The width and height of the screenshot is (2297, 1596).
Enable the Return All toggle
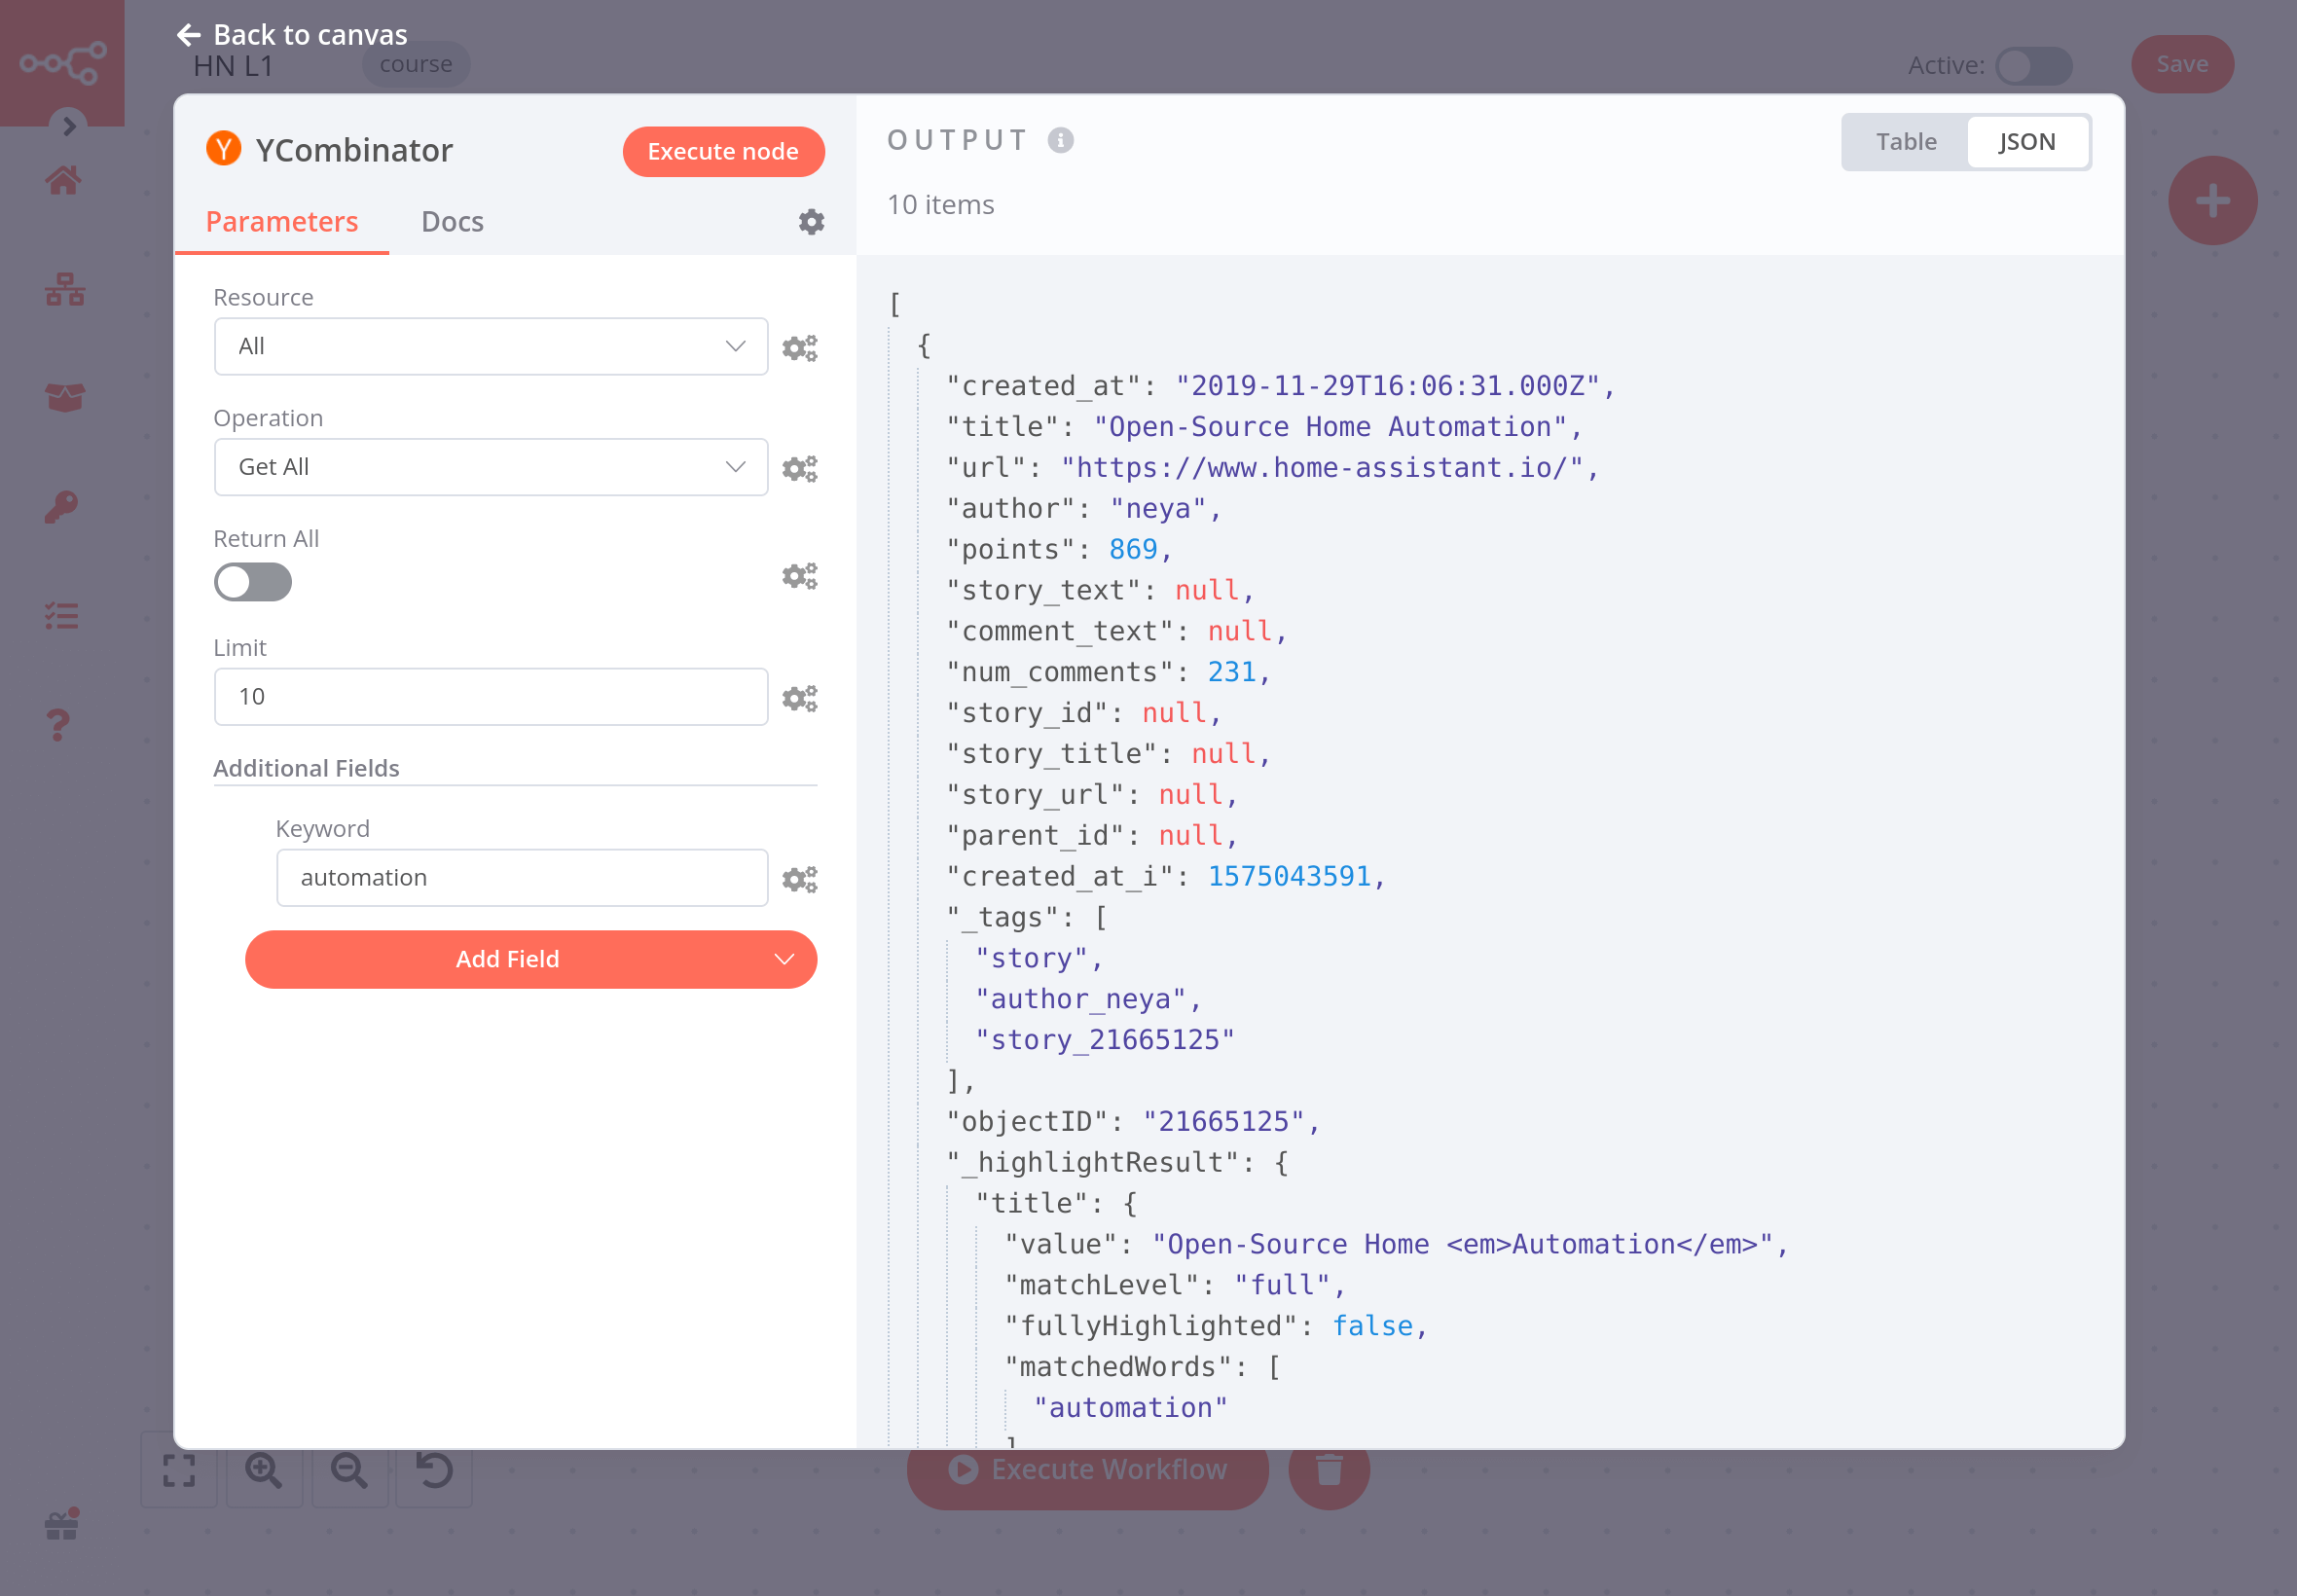(253, 582)
